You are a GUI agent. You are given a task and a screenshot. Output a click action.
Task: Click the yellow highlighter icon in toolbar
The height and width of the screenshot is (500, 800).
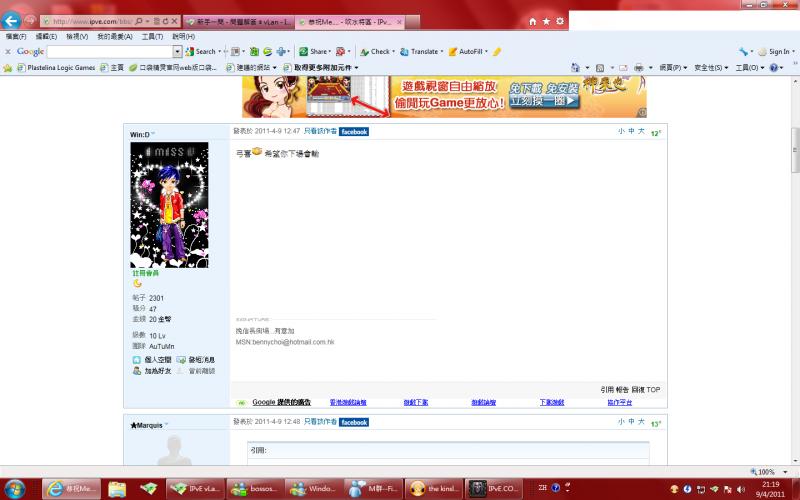point(497,52)
